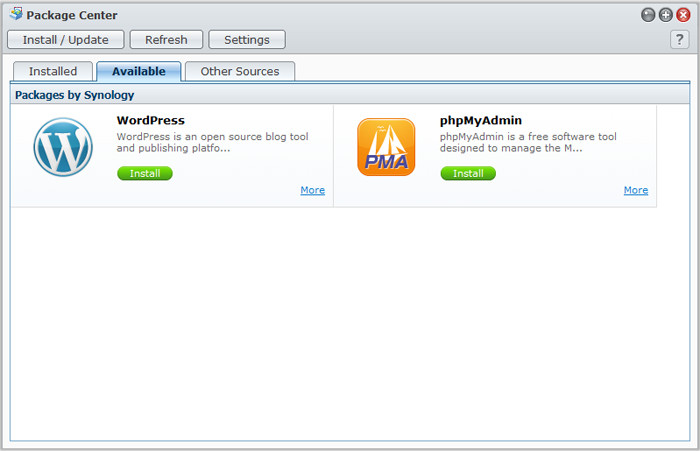Click the phpMyAdmin package title
The image size is (700, 451).
481,121
